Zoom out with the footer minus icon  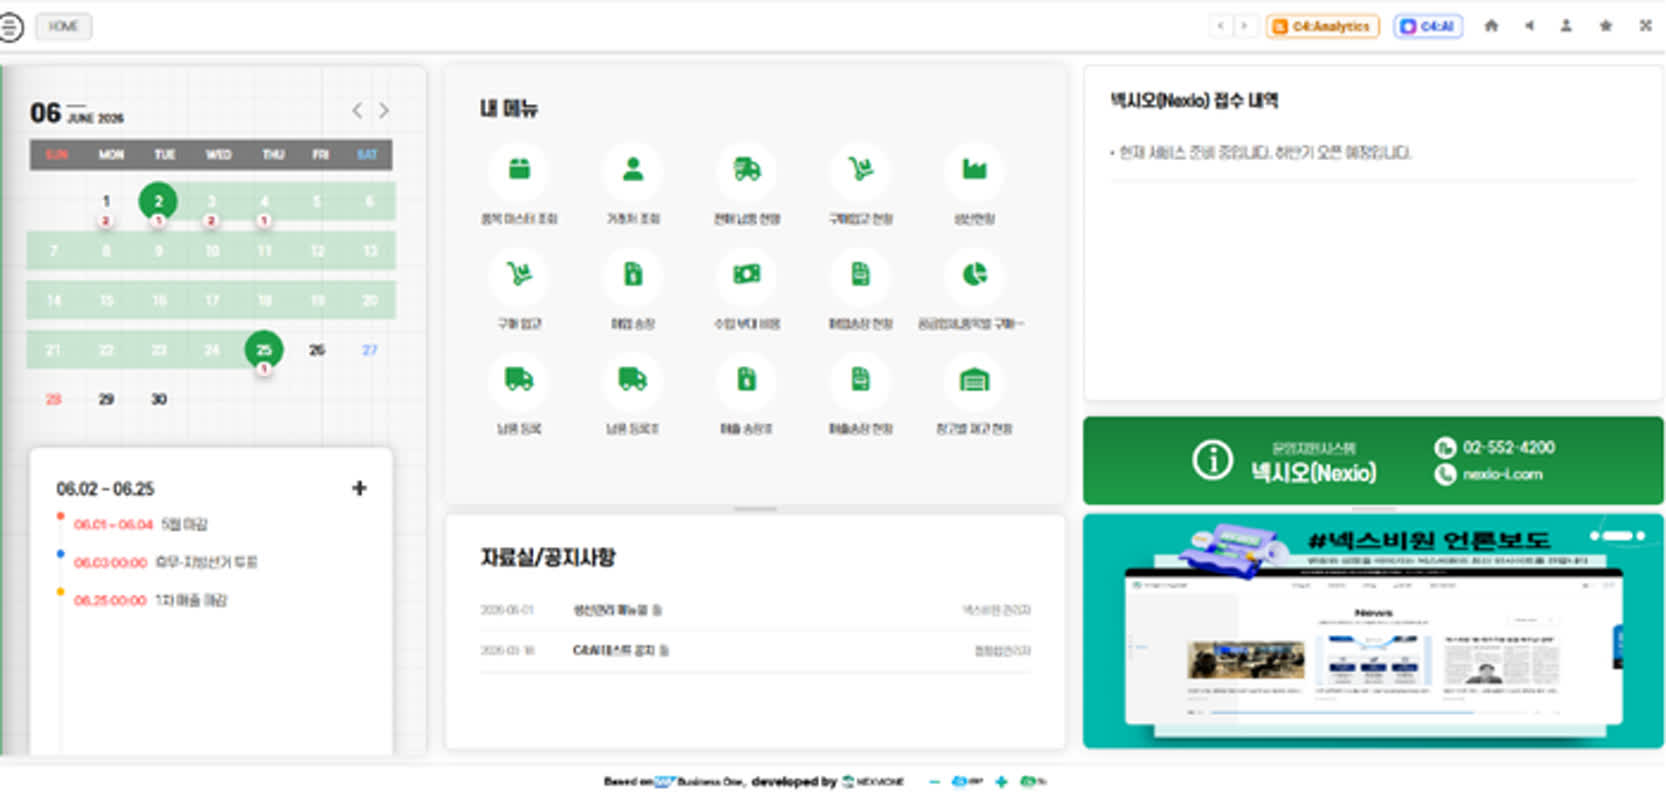click(x=935, y=782)
